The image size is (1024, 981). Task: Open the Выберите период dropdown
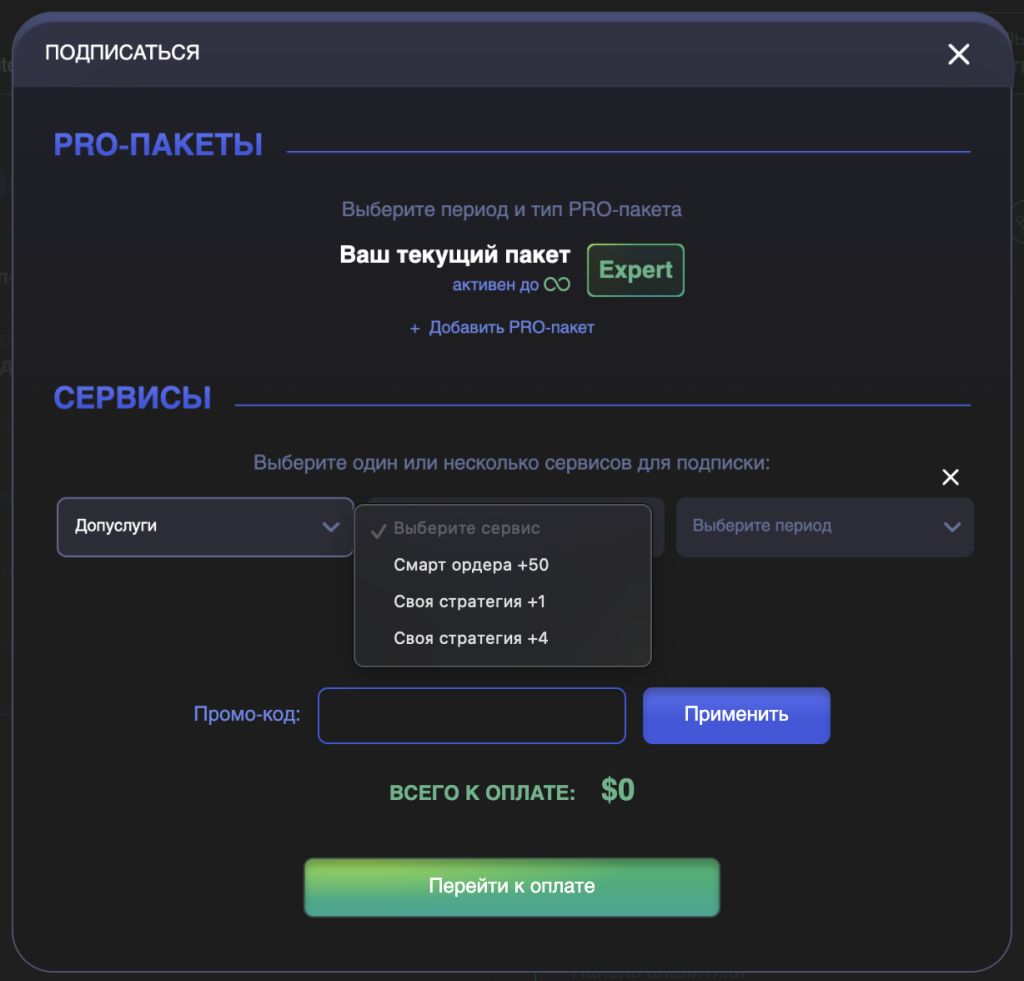pos(824,526)
